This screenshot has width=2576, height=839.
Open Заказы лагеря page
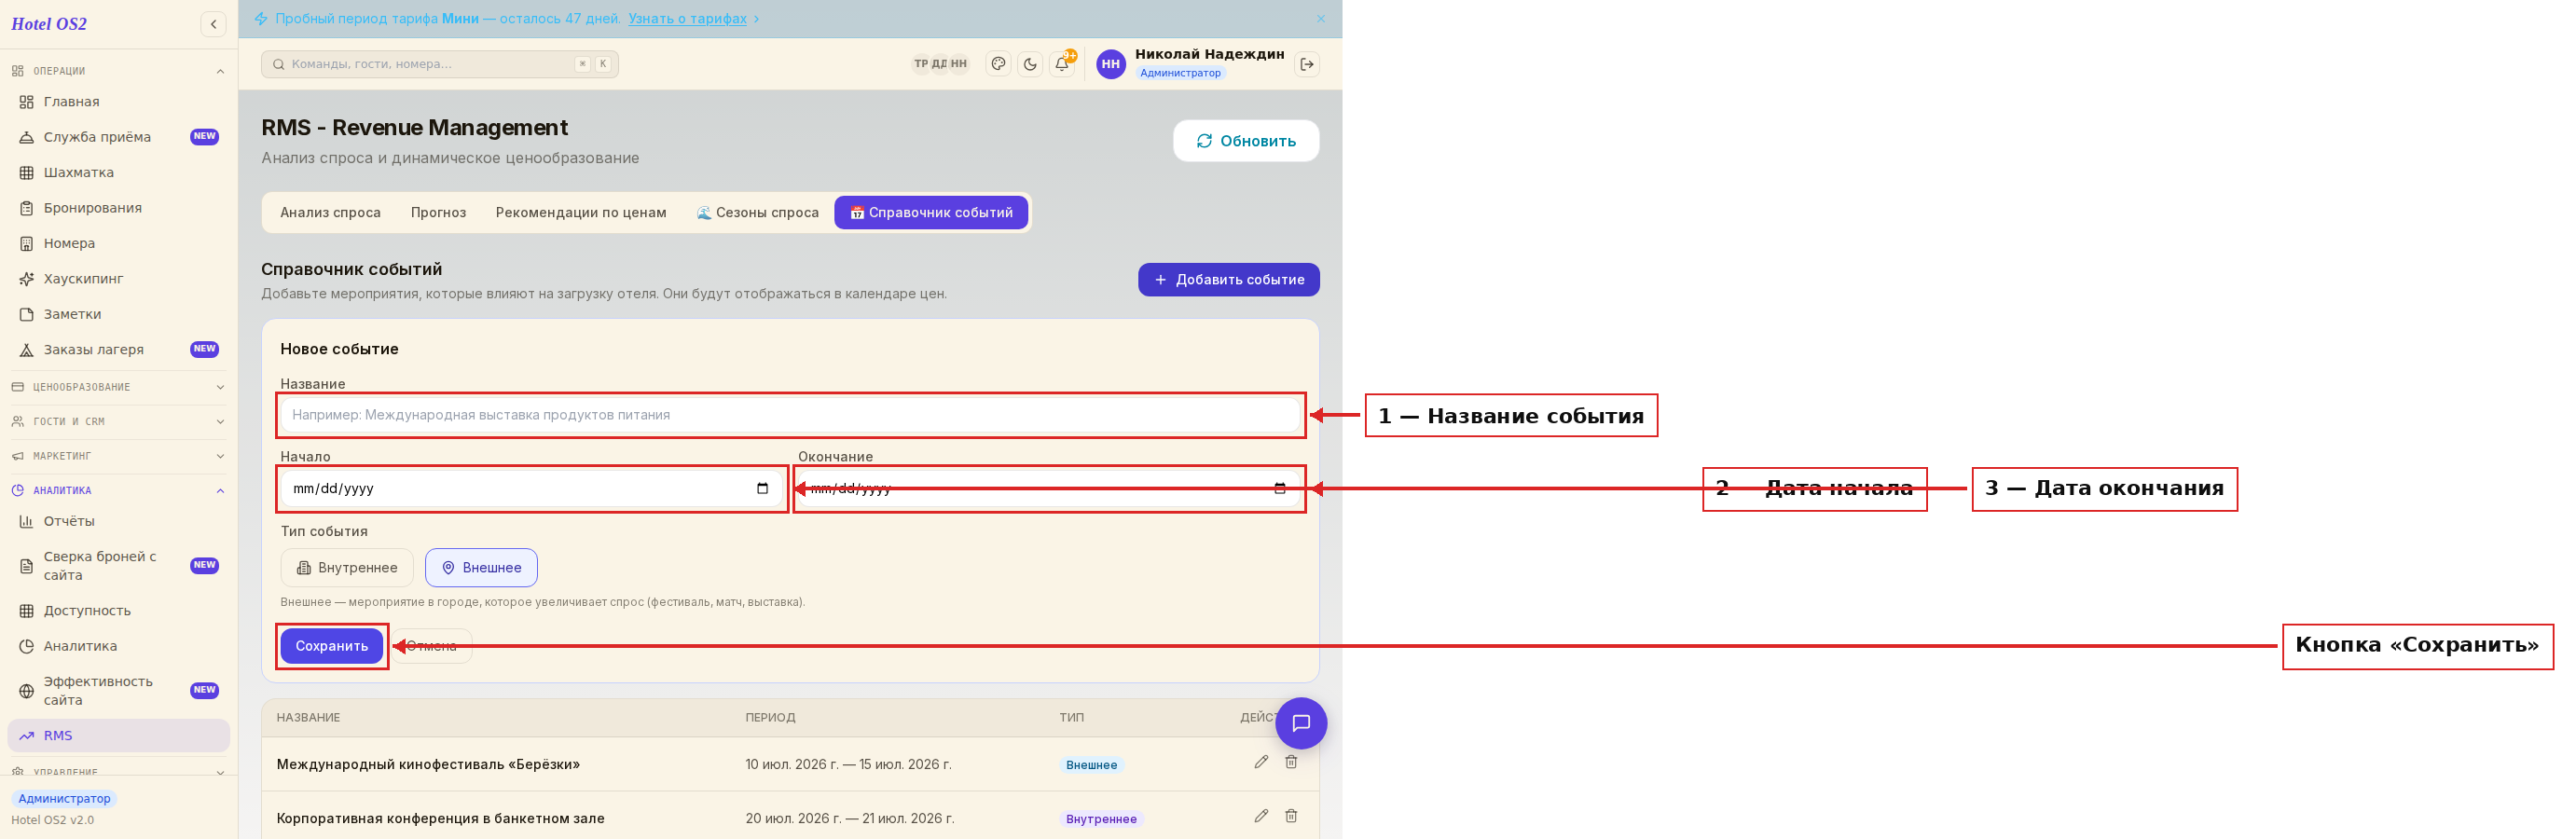pyautogui.click(x=119, y=350)
